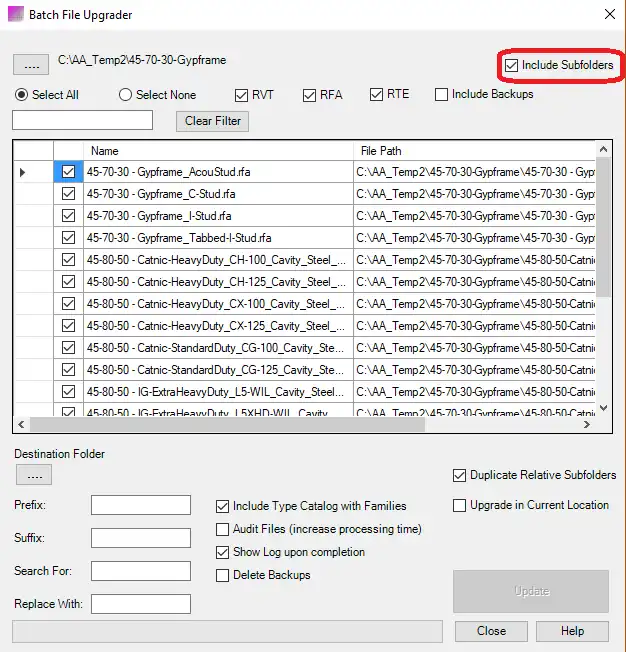Uncheck the RVT file type checkbox
Viewport: 626px width, 652px height.
click(241, 95)
